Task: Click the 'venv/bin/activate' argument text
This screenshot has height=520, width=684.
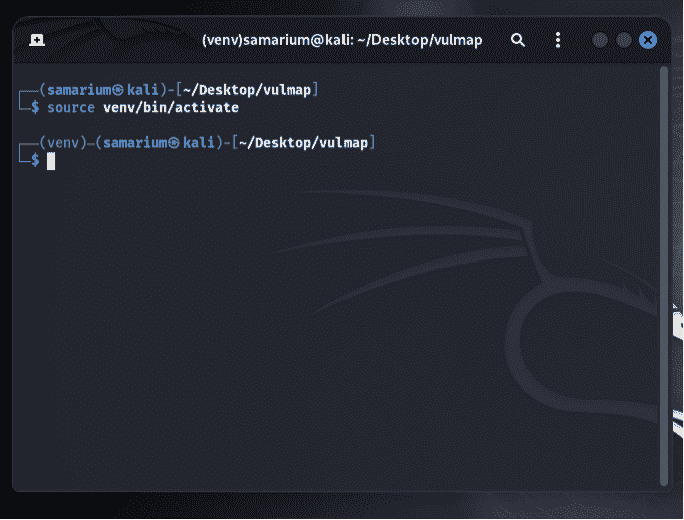Action: 171,108
